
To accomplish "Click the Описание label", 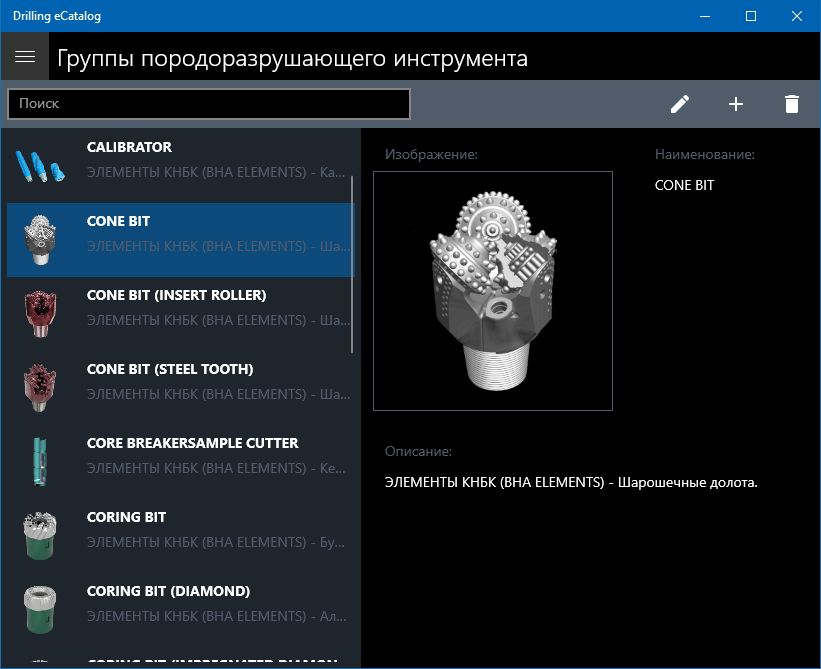I will (x=418, y=451).
